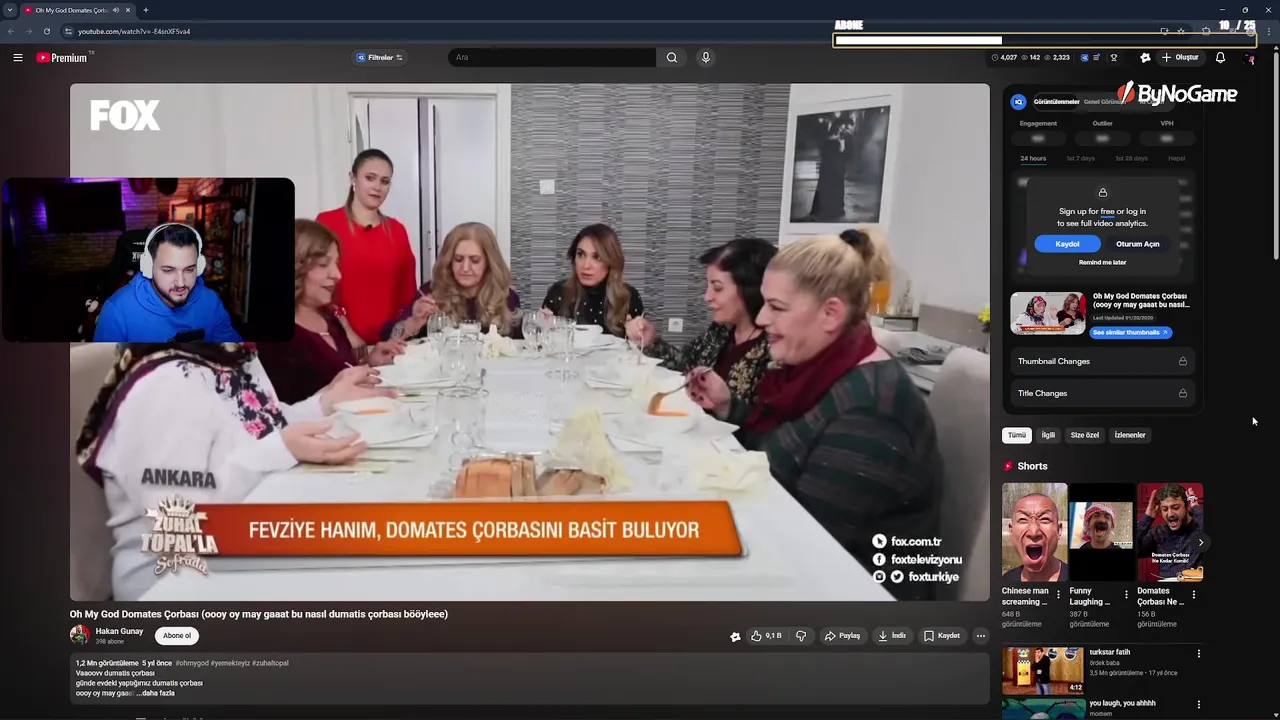1280x720 pixels.
Task: Click the sparkle AI icon beside Oluştur
Action: [1146, 58]
